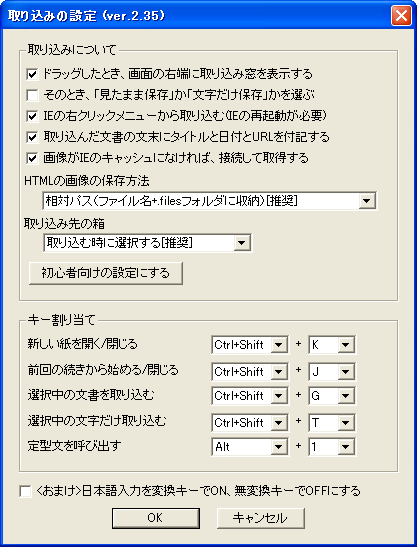This screenshot has width=417, height=547.
Task: Open the G key dropdown
Action: click(x=332, y=396)
